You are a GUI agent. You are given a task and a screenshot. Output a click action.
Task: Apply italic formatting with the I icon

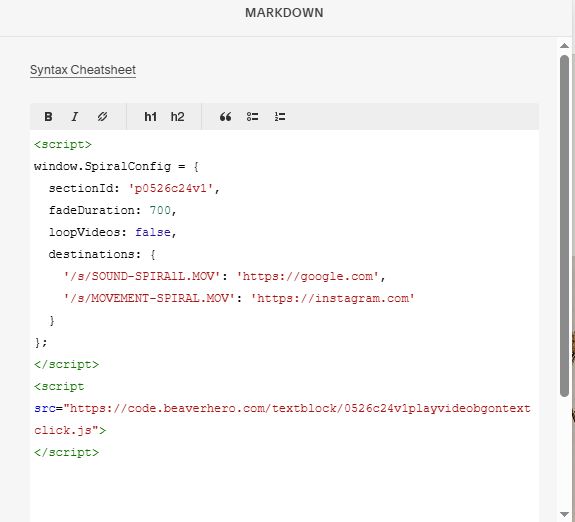point(75,117)
